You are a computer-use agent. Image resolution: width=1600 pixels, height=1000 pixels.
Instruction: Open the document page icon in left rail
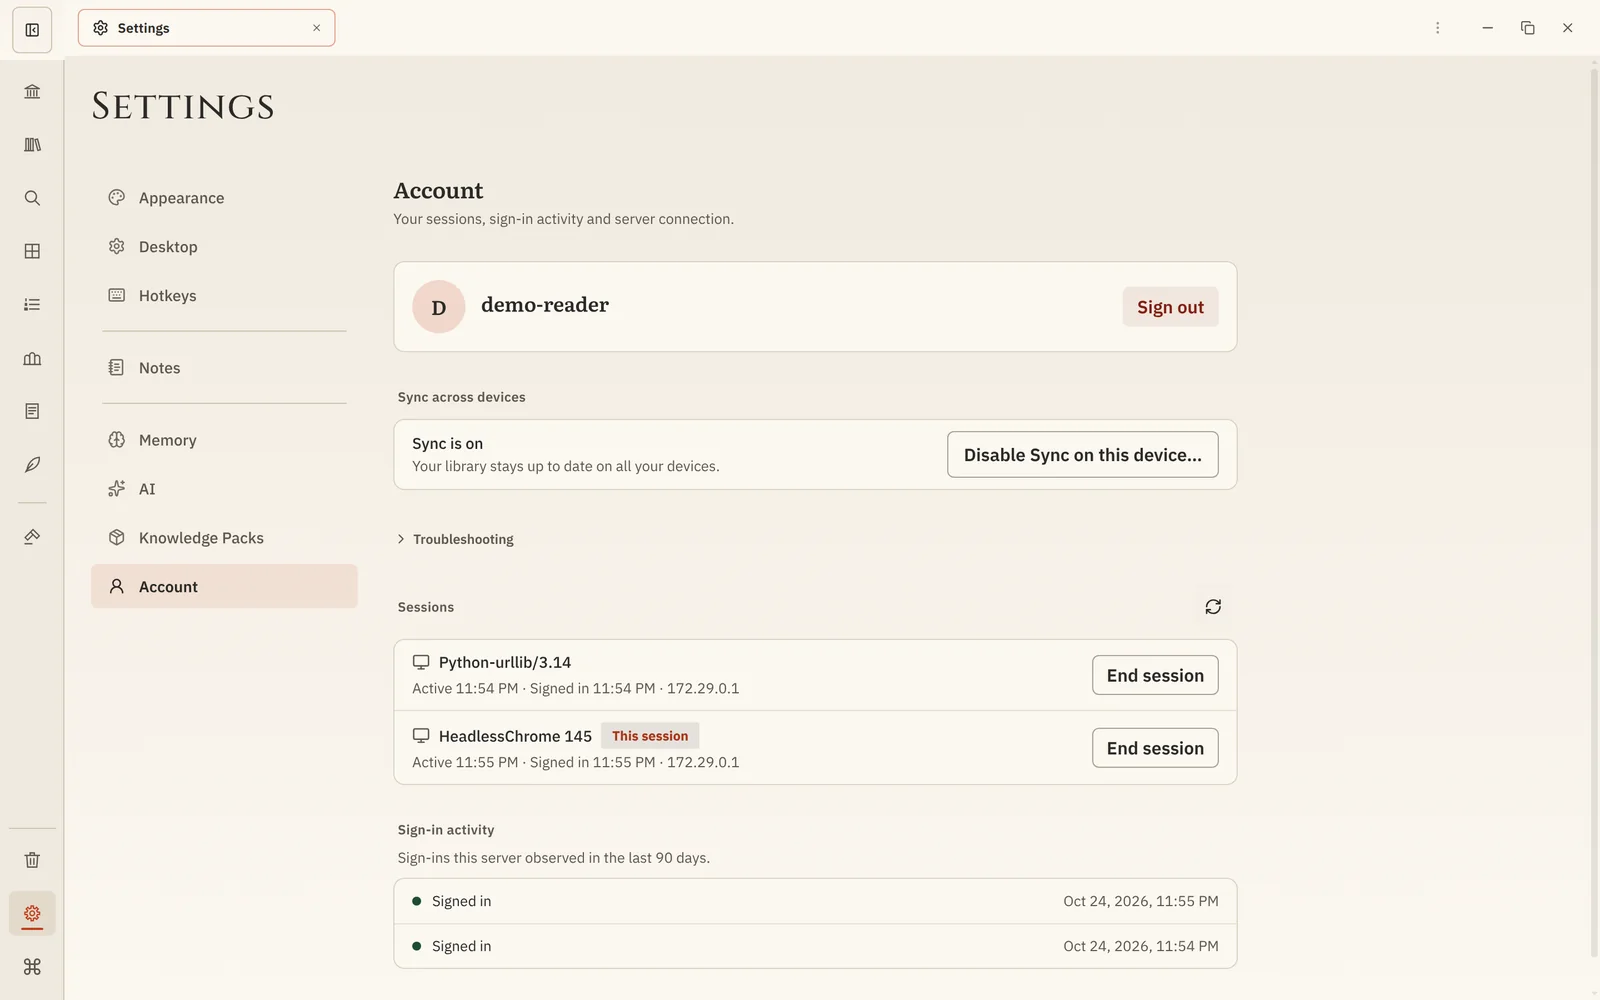pyautogui.click(x=32, y=411)
